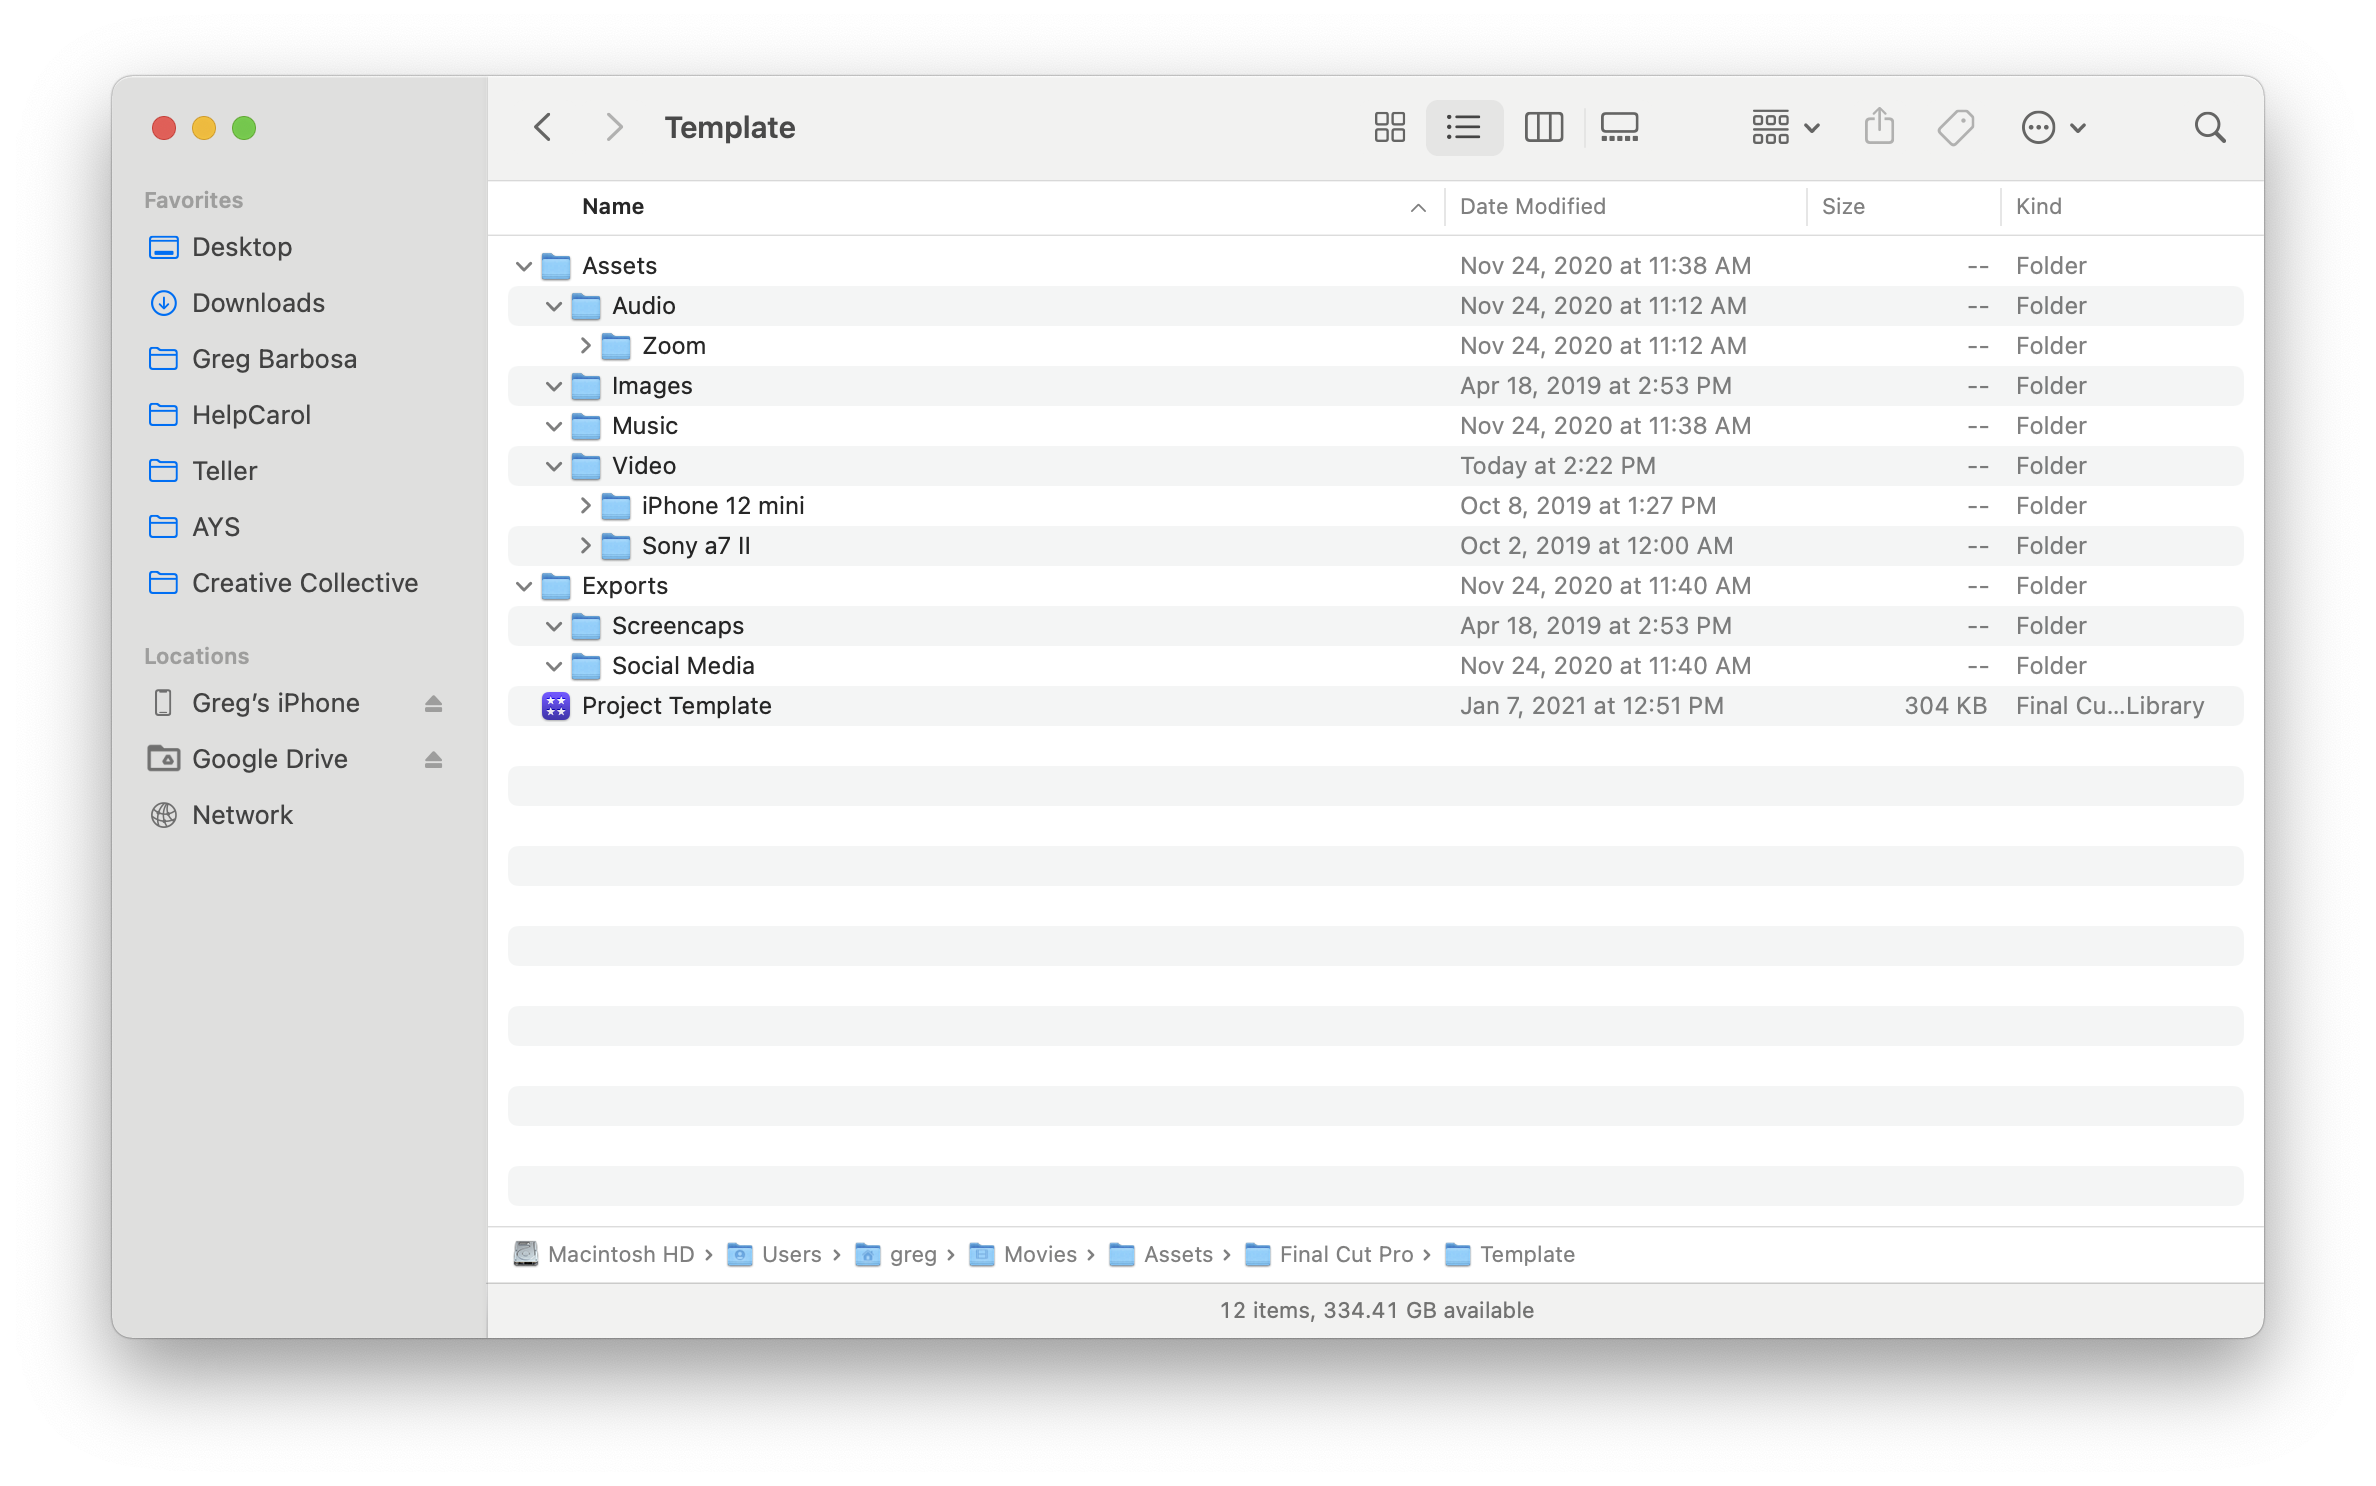The height and width of the screenshot is (1486, 2376).
Task: Sort by Size column header
Action: coord(1843,206)
